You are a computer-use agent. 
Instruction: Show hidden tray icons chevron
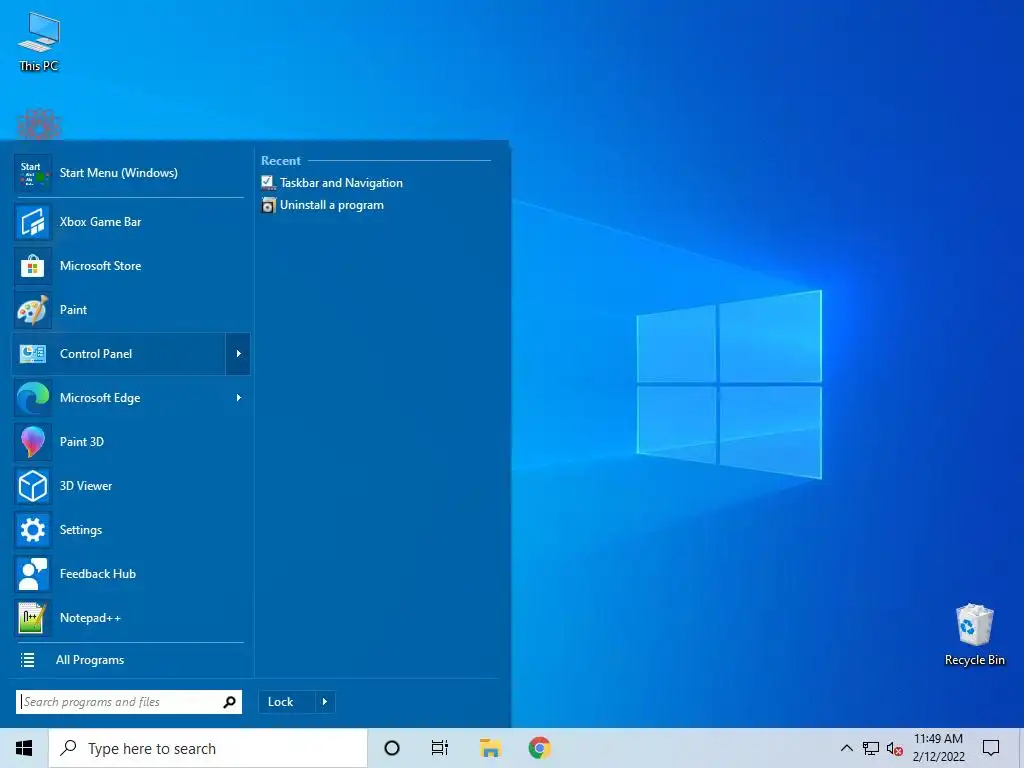click(846, 748)
